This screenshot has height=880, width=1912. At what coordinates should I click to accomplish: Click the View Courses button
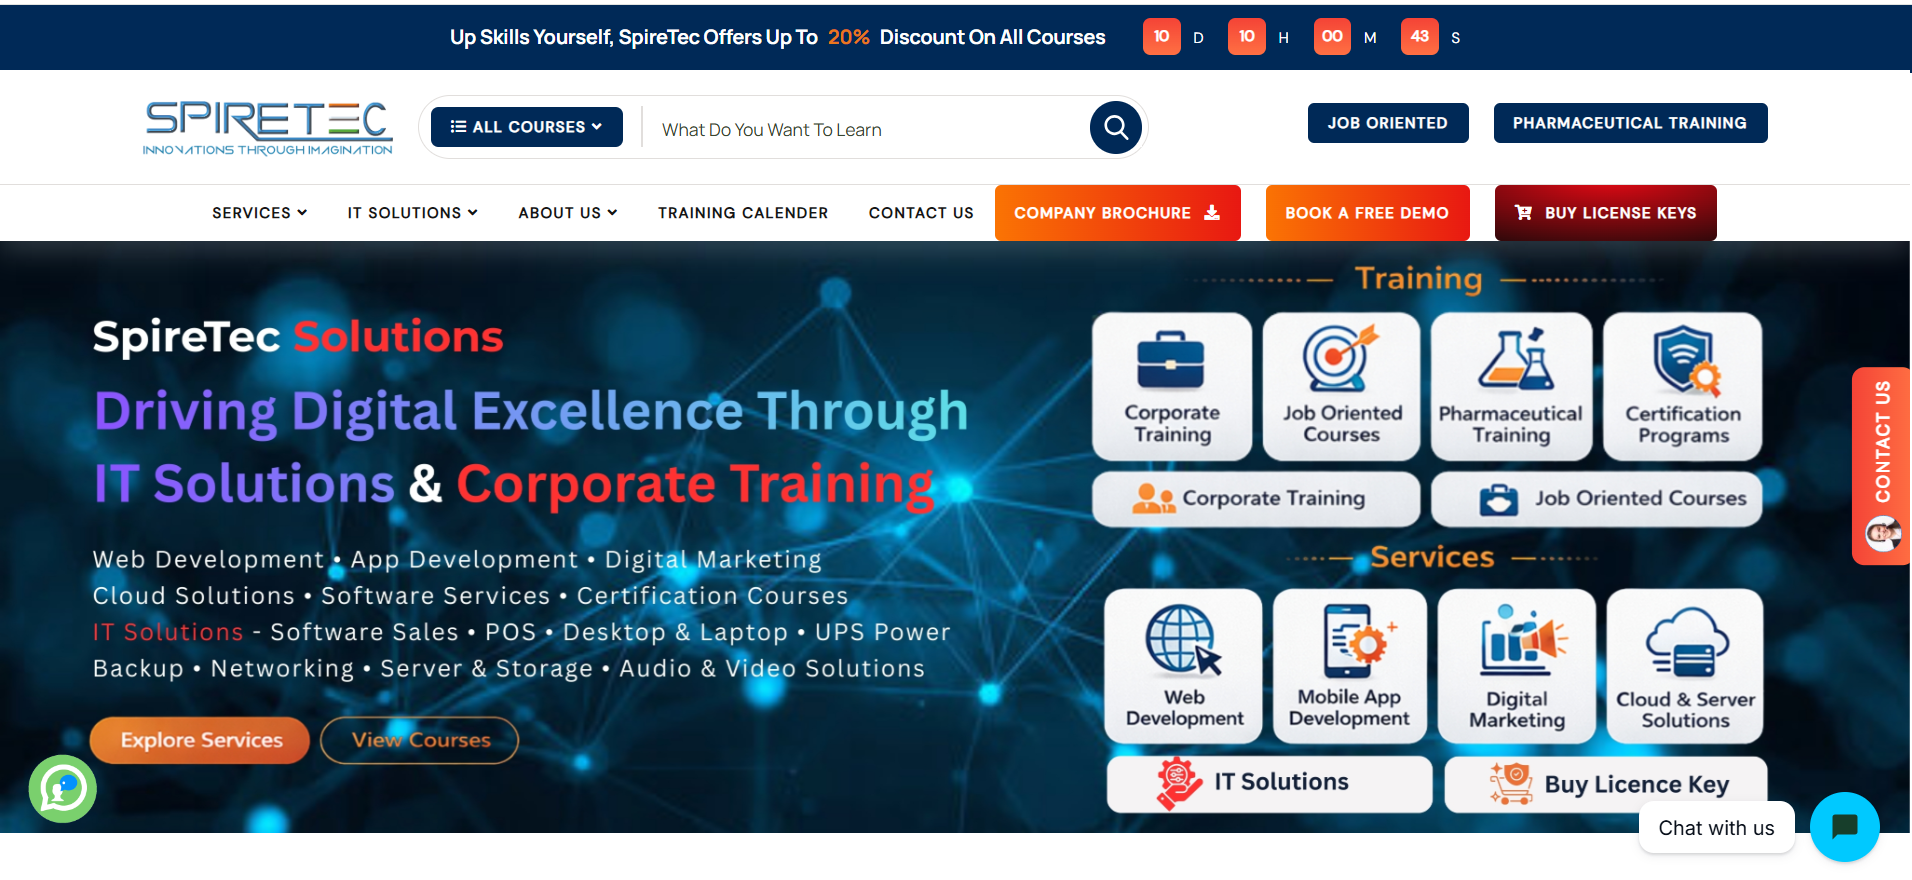point(420,740)
